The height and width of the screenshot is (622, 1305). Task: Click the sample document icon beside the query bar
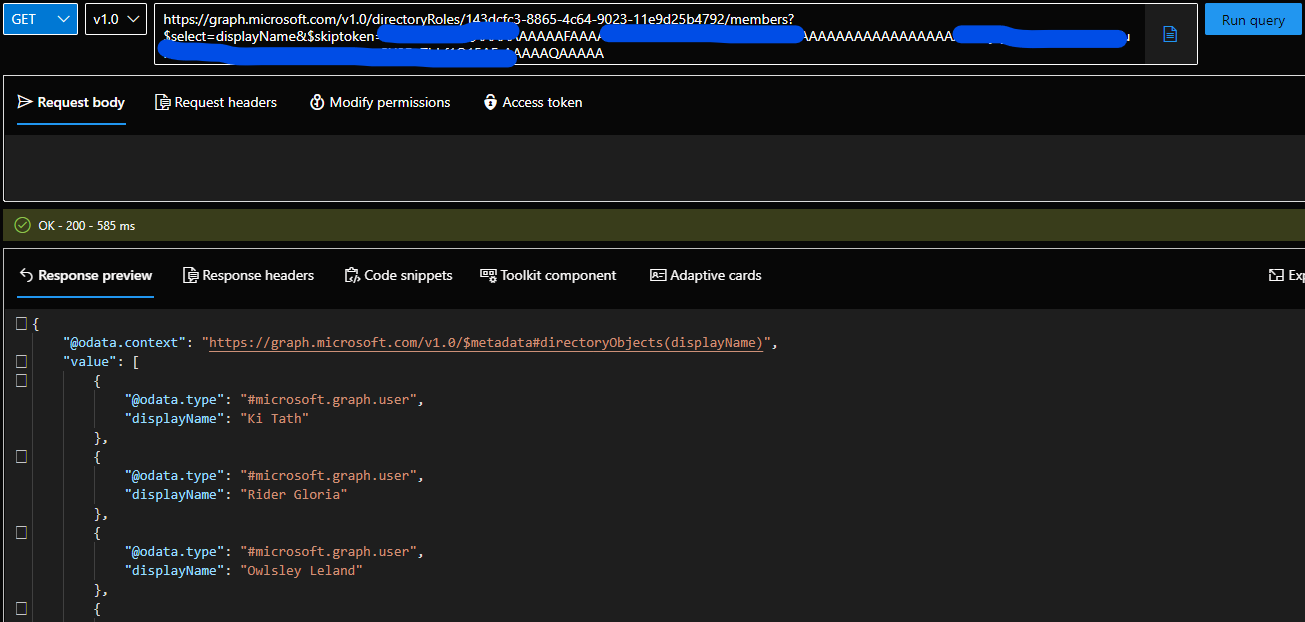[1170, 33]
